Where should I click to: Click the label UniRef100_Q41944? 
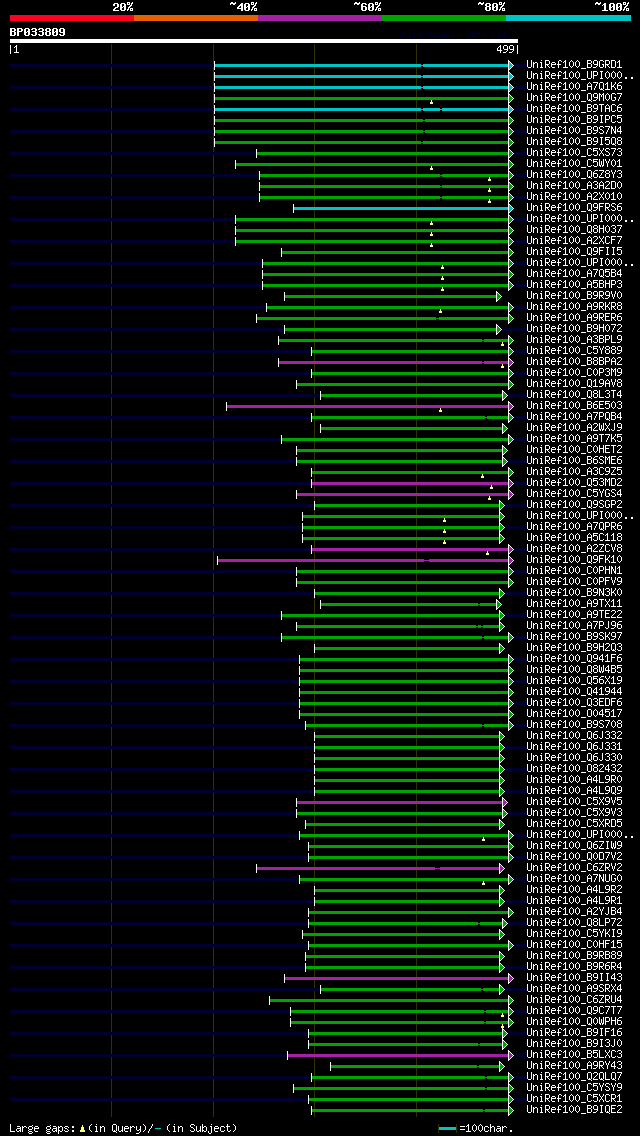coord(574,691)
